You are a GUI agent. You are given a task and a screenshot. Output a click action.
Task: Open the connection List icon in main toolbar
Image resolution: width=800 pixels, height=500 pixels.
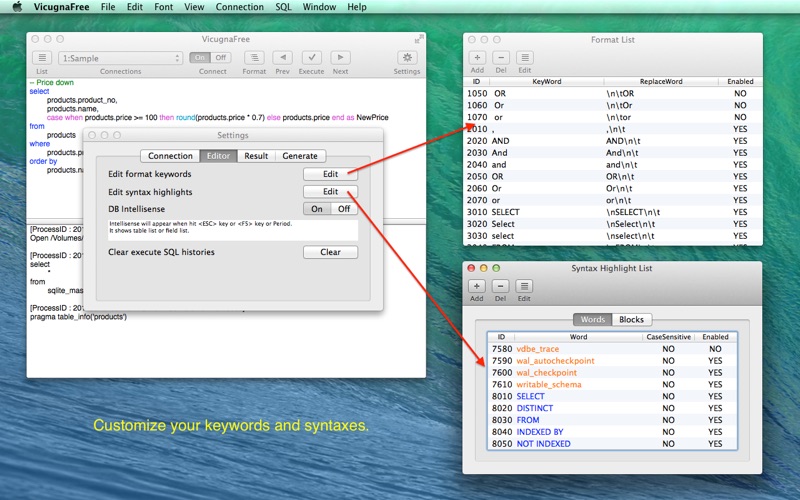tap(42, 58)
